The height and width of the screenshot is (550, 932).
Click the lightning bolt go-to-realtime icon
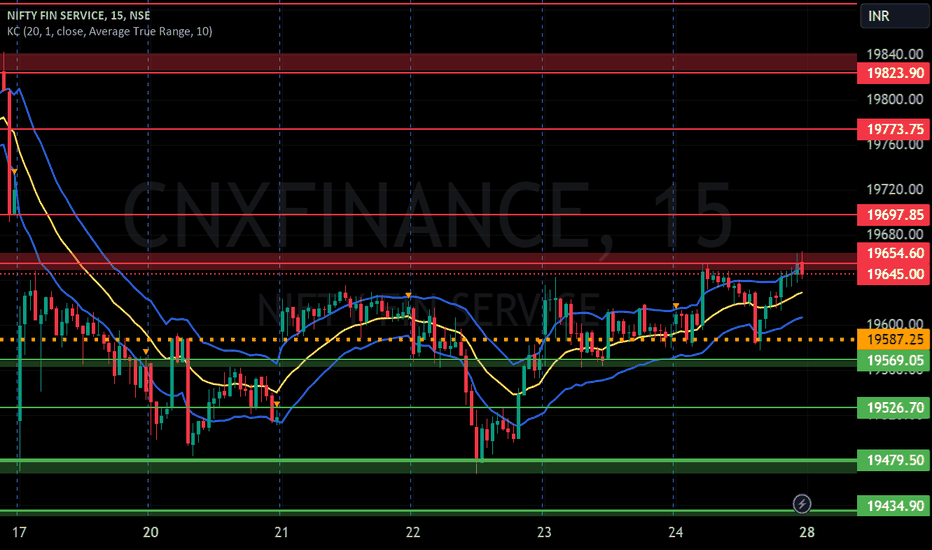point(802,504)
